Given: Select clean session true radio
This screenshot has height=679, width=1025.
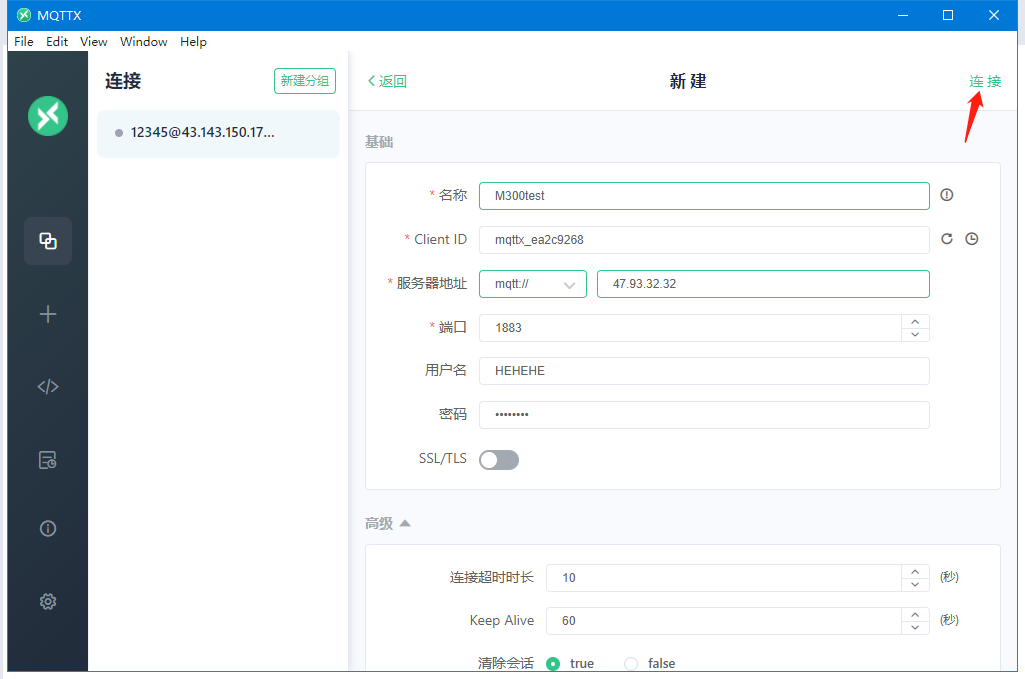Looking at the screenshot, I should point(553,663).
